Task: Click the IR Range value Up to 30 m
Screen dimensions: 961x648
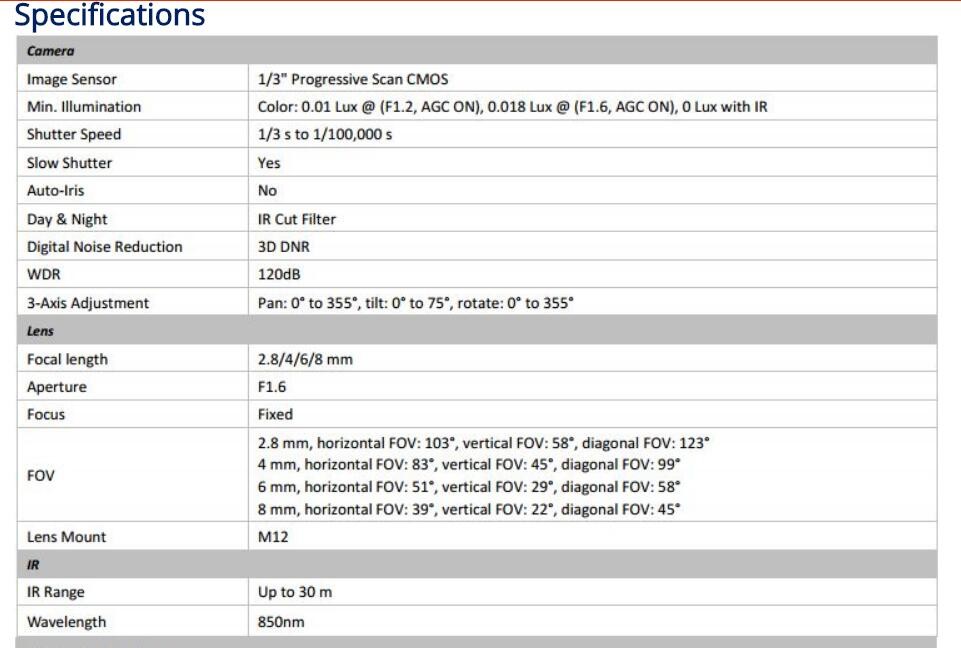Action: click(295, 592)
